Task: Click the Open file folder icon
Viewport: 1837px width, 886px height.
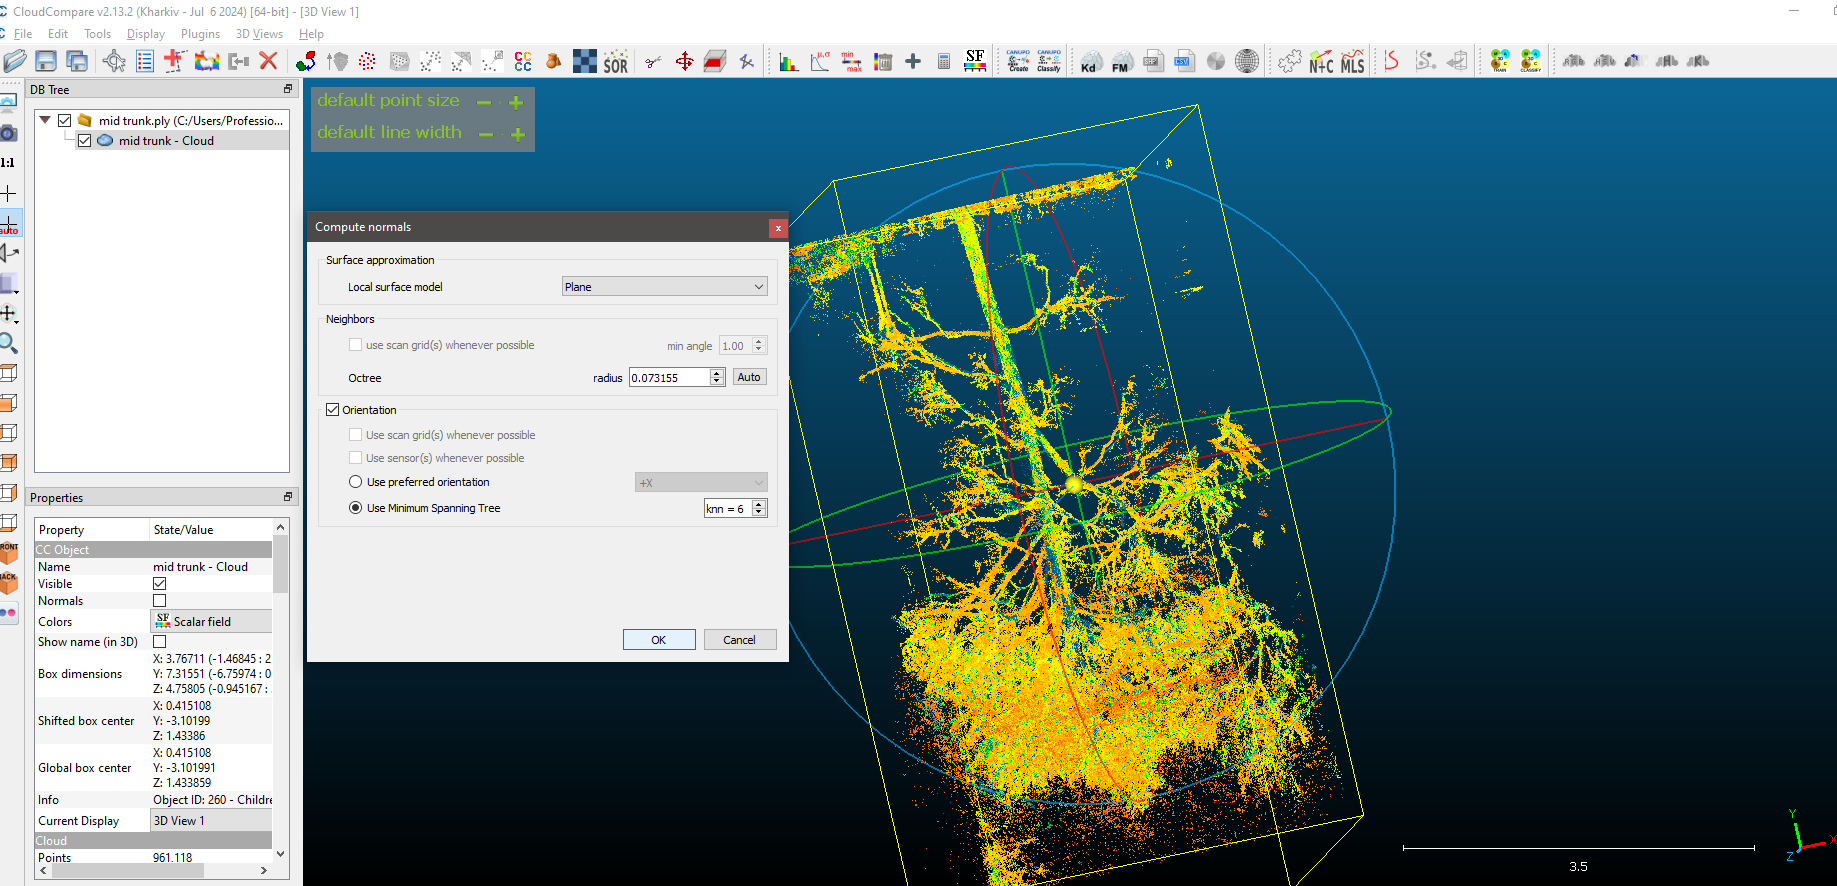Action: pyautogui.click(x=14, y=62)
